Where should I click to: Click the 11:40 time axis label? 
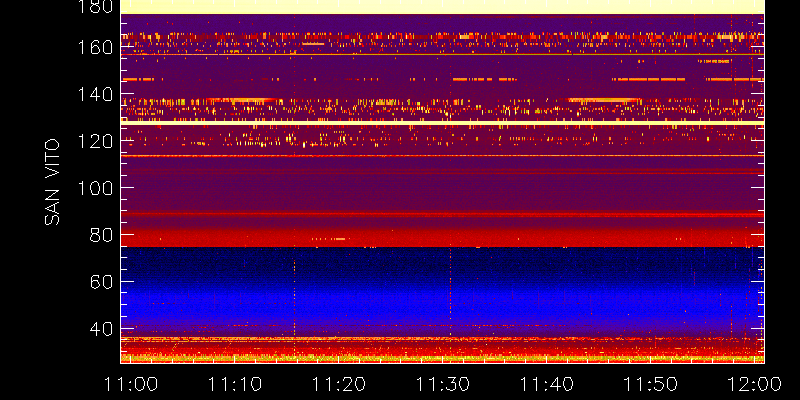tap(547, 384)
